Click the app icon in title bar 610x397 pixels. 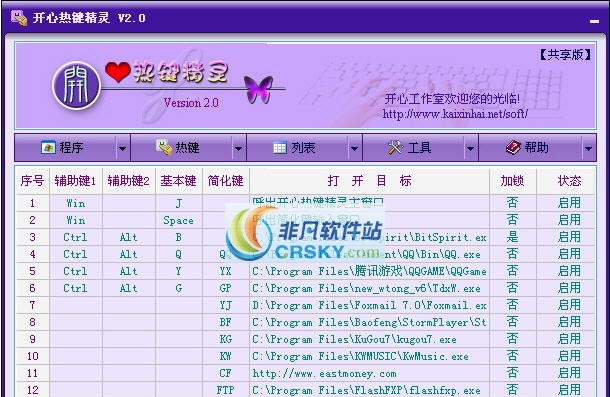(19, 18)
